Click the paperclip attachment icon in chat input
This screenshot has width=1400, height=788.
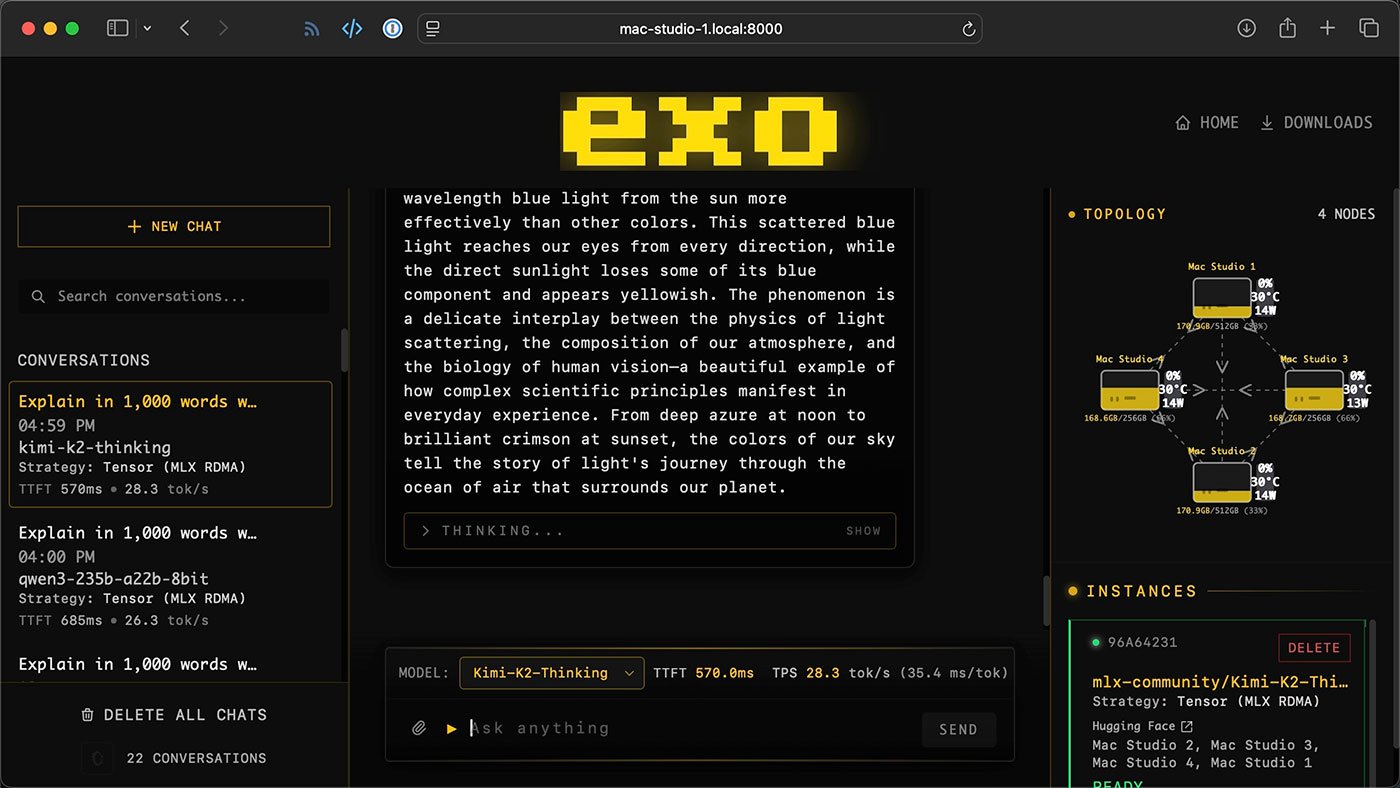coord(419,727)
